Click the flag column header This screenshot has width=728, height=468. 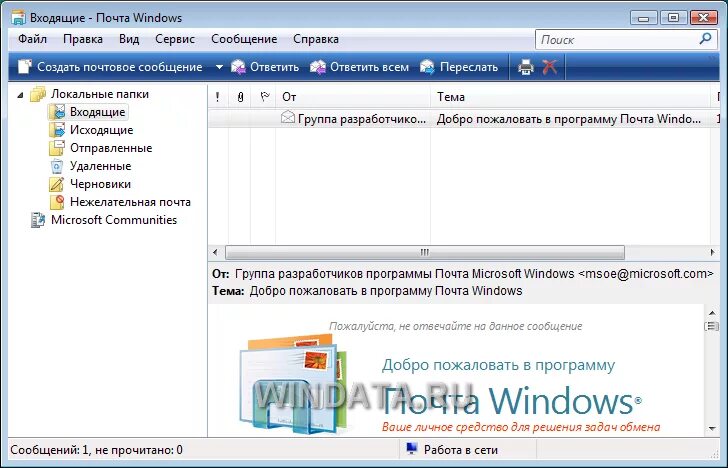265,97
